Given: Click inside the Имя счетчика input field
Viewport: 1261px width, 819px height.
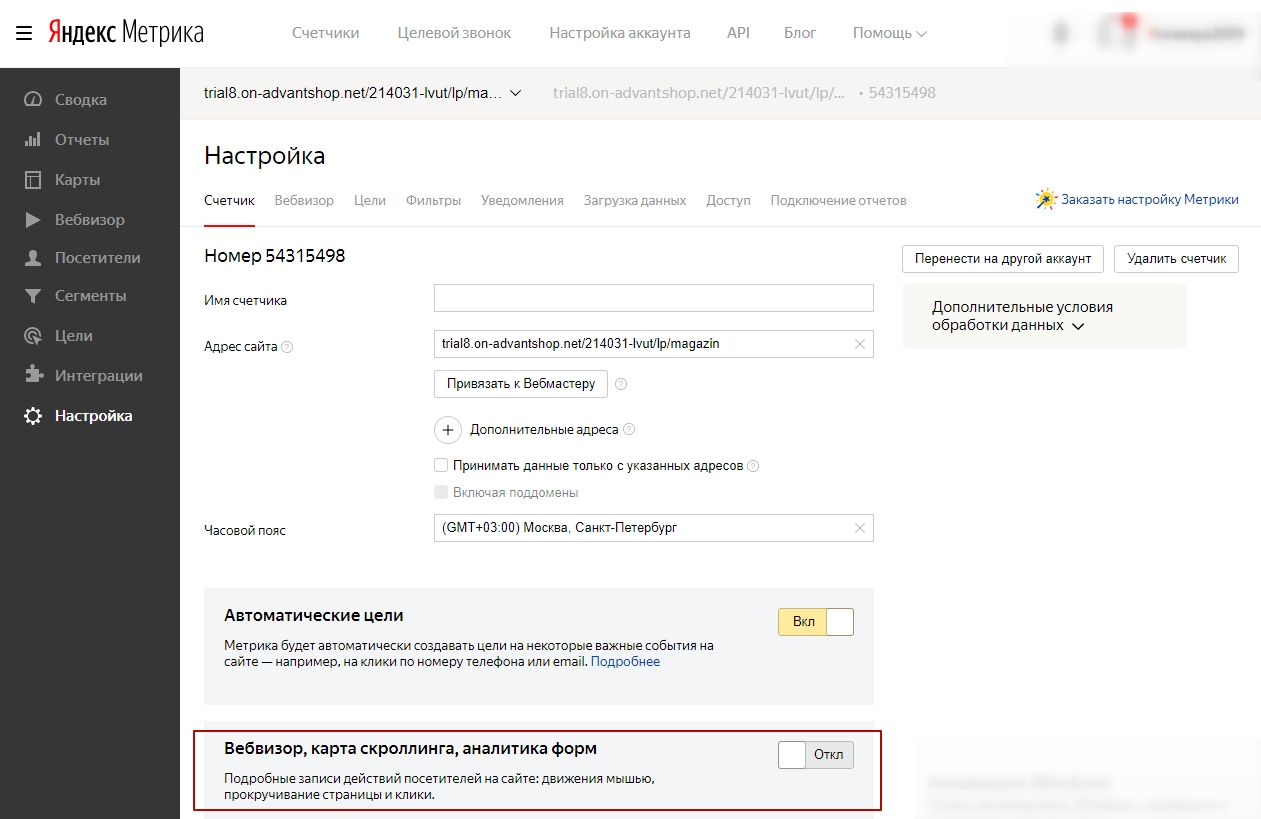Looking at the screenshot, I should tap(653, 297).
